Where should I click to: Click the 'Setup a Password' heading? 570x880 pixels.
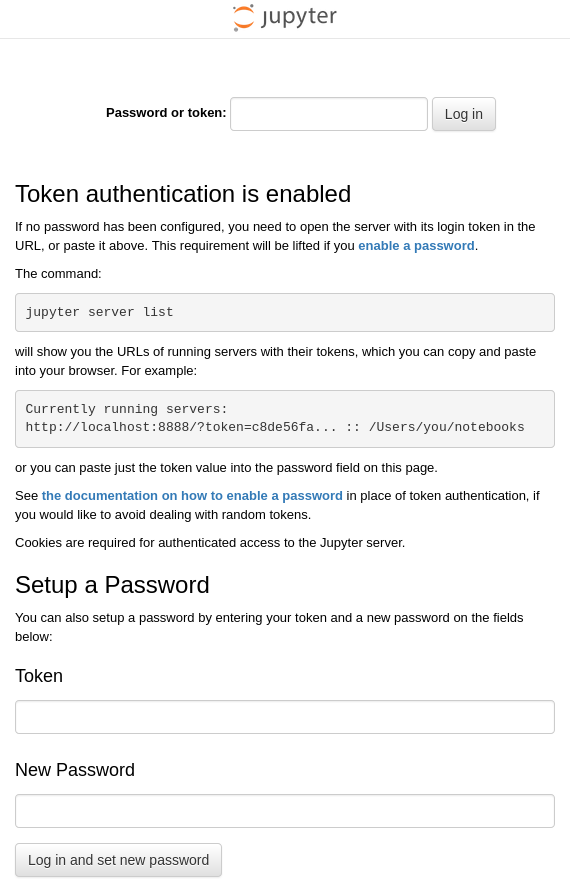[x=112, y=585]
